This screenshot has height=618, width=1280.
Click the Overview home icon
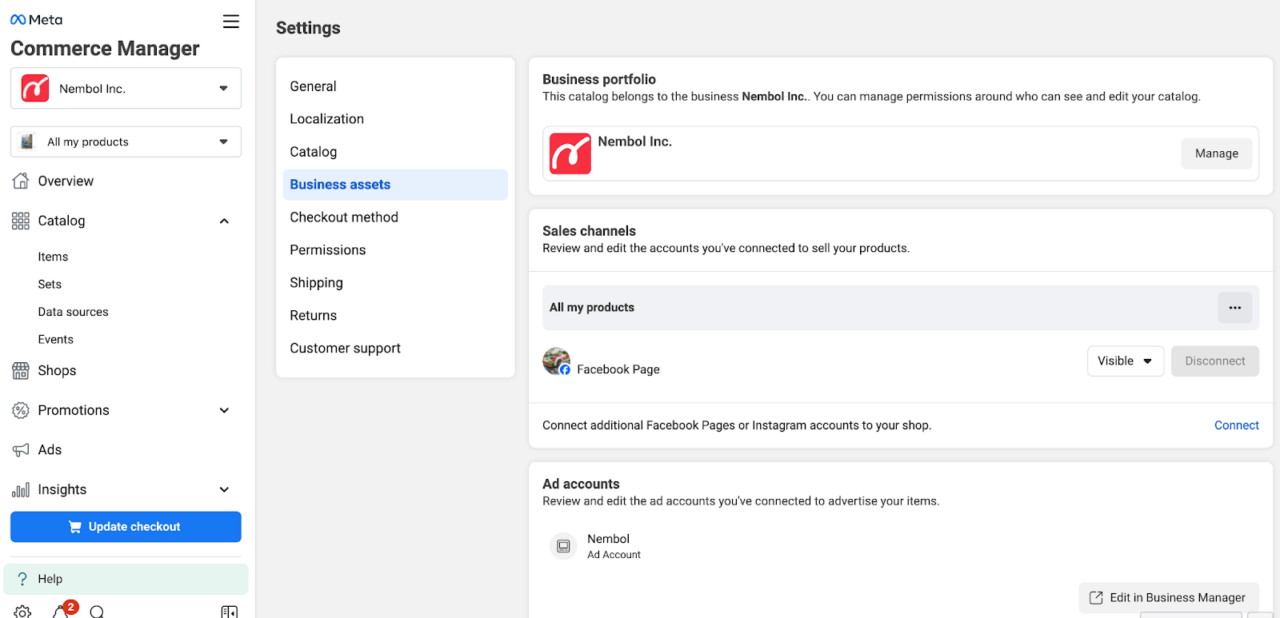click(21, 181)
